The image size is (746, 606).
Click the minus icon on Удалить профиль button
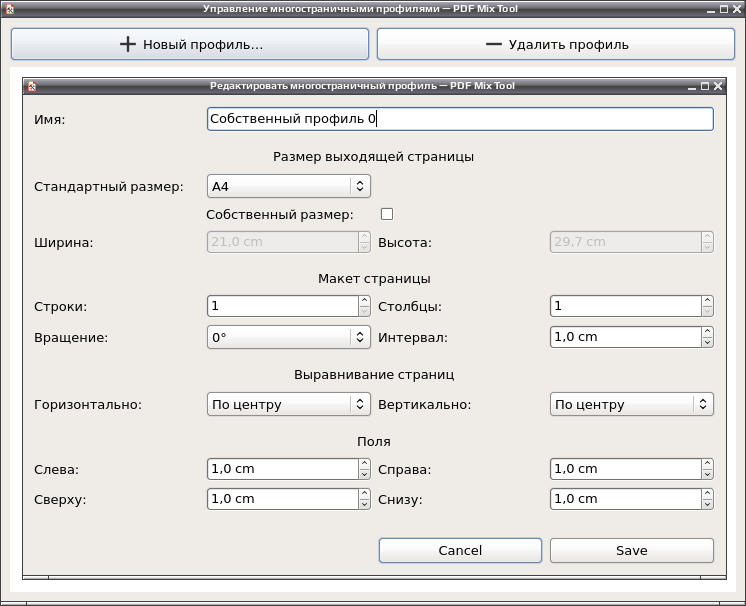tap(493, 44)
